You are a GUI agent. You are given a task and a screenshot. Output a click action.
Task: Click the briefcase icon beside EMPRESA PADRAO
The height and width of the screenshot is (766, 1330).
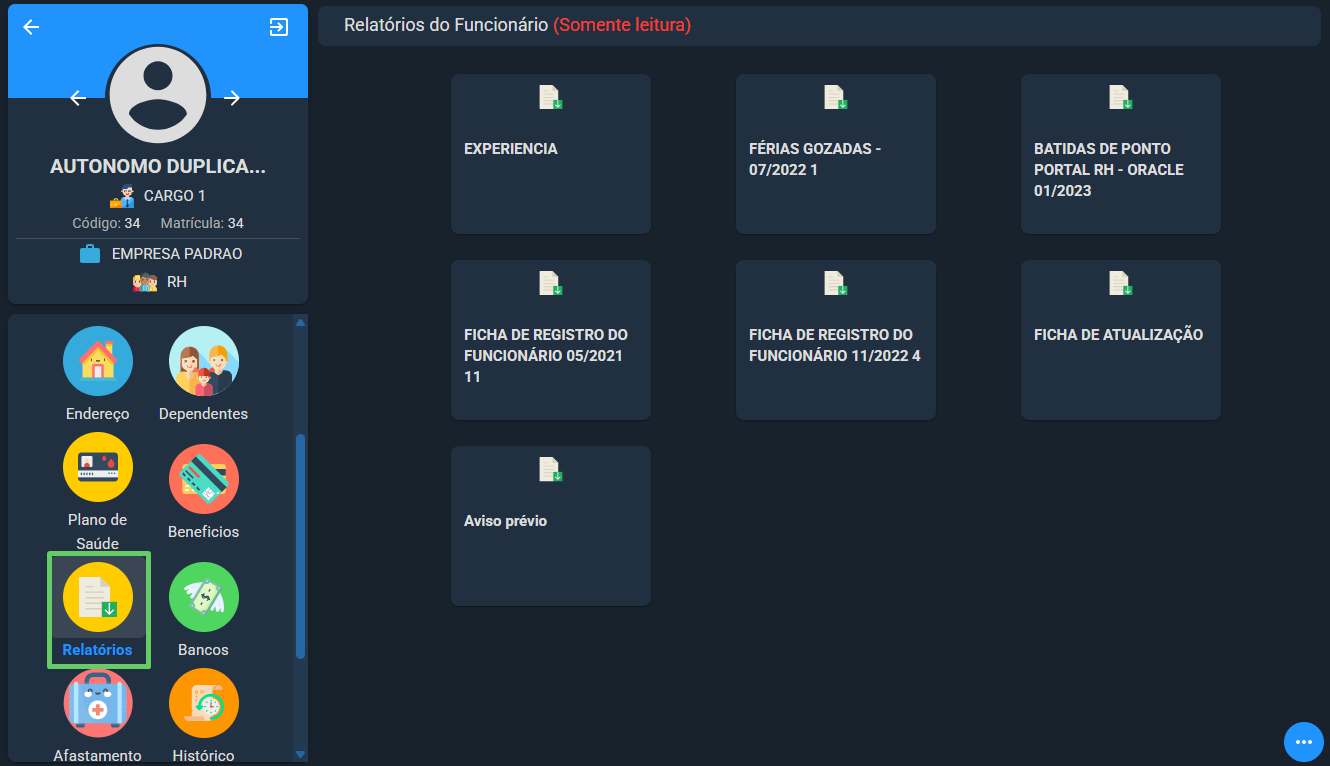(x=90, y=254)
